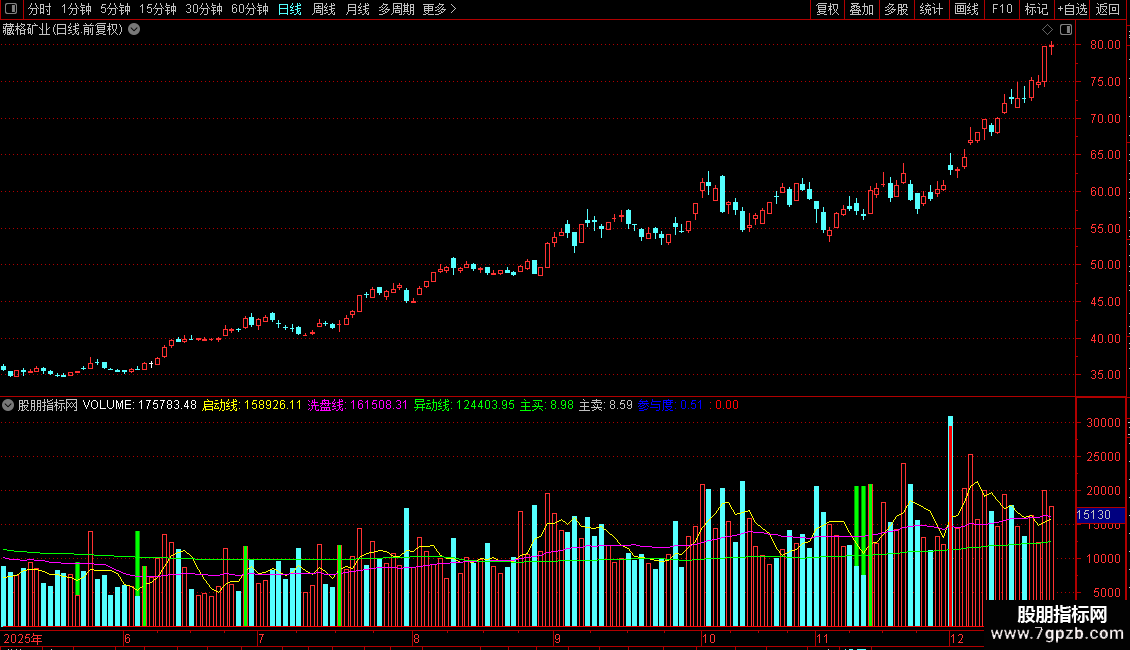Activate the 画线 drawing tool
This screenshot has height=650, width=1130.
(x=966, y=9)
